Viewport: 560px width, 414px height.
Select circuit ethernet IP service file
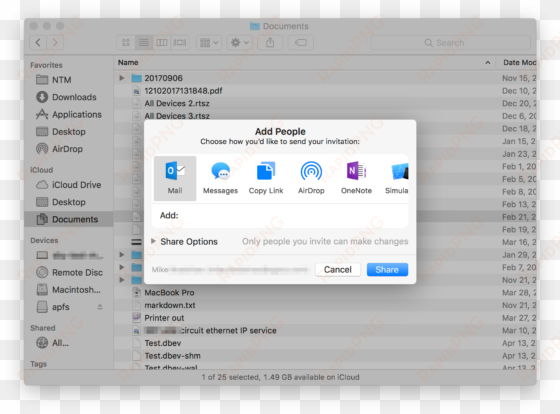click(210, 330)
